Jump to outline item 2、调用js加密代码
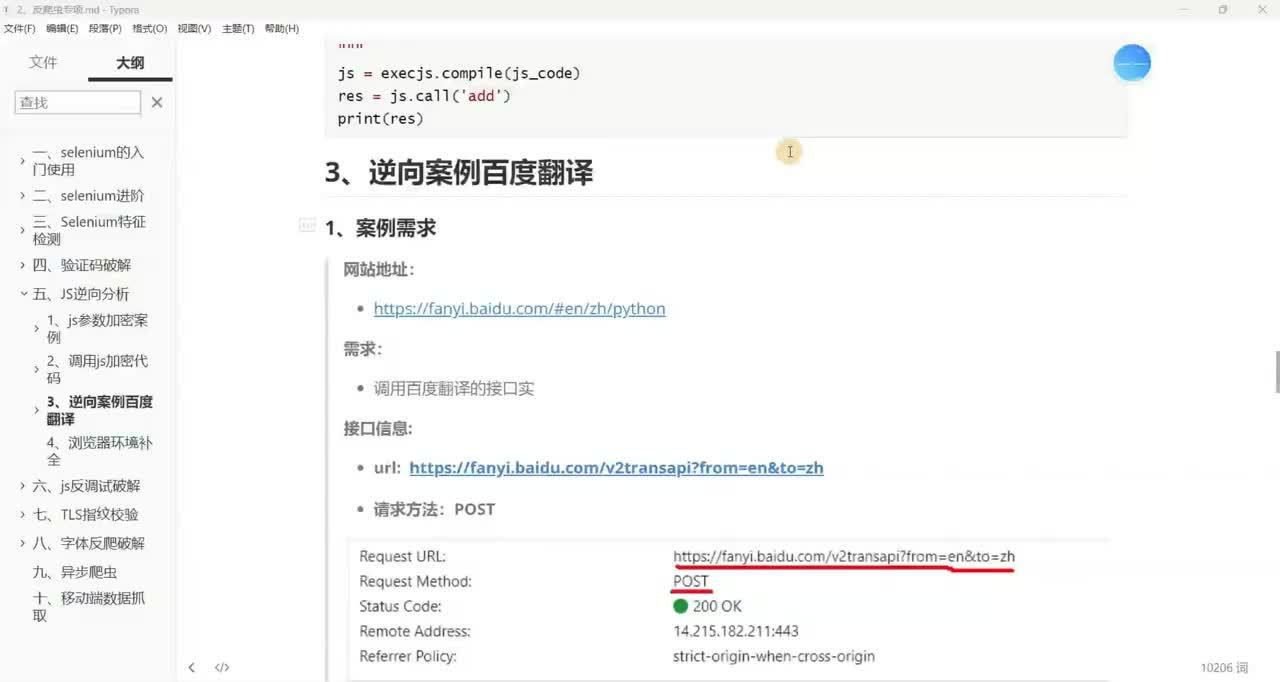Image resolution: width=1280 pixels, height=682 pixels. tap(97, 369)
